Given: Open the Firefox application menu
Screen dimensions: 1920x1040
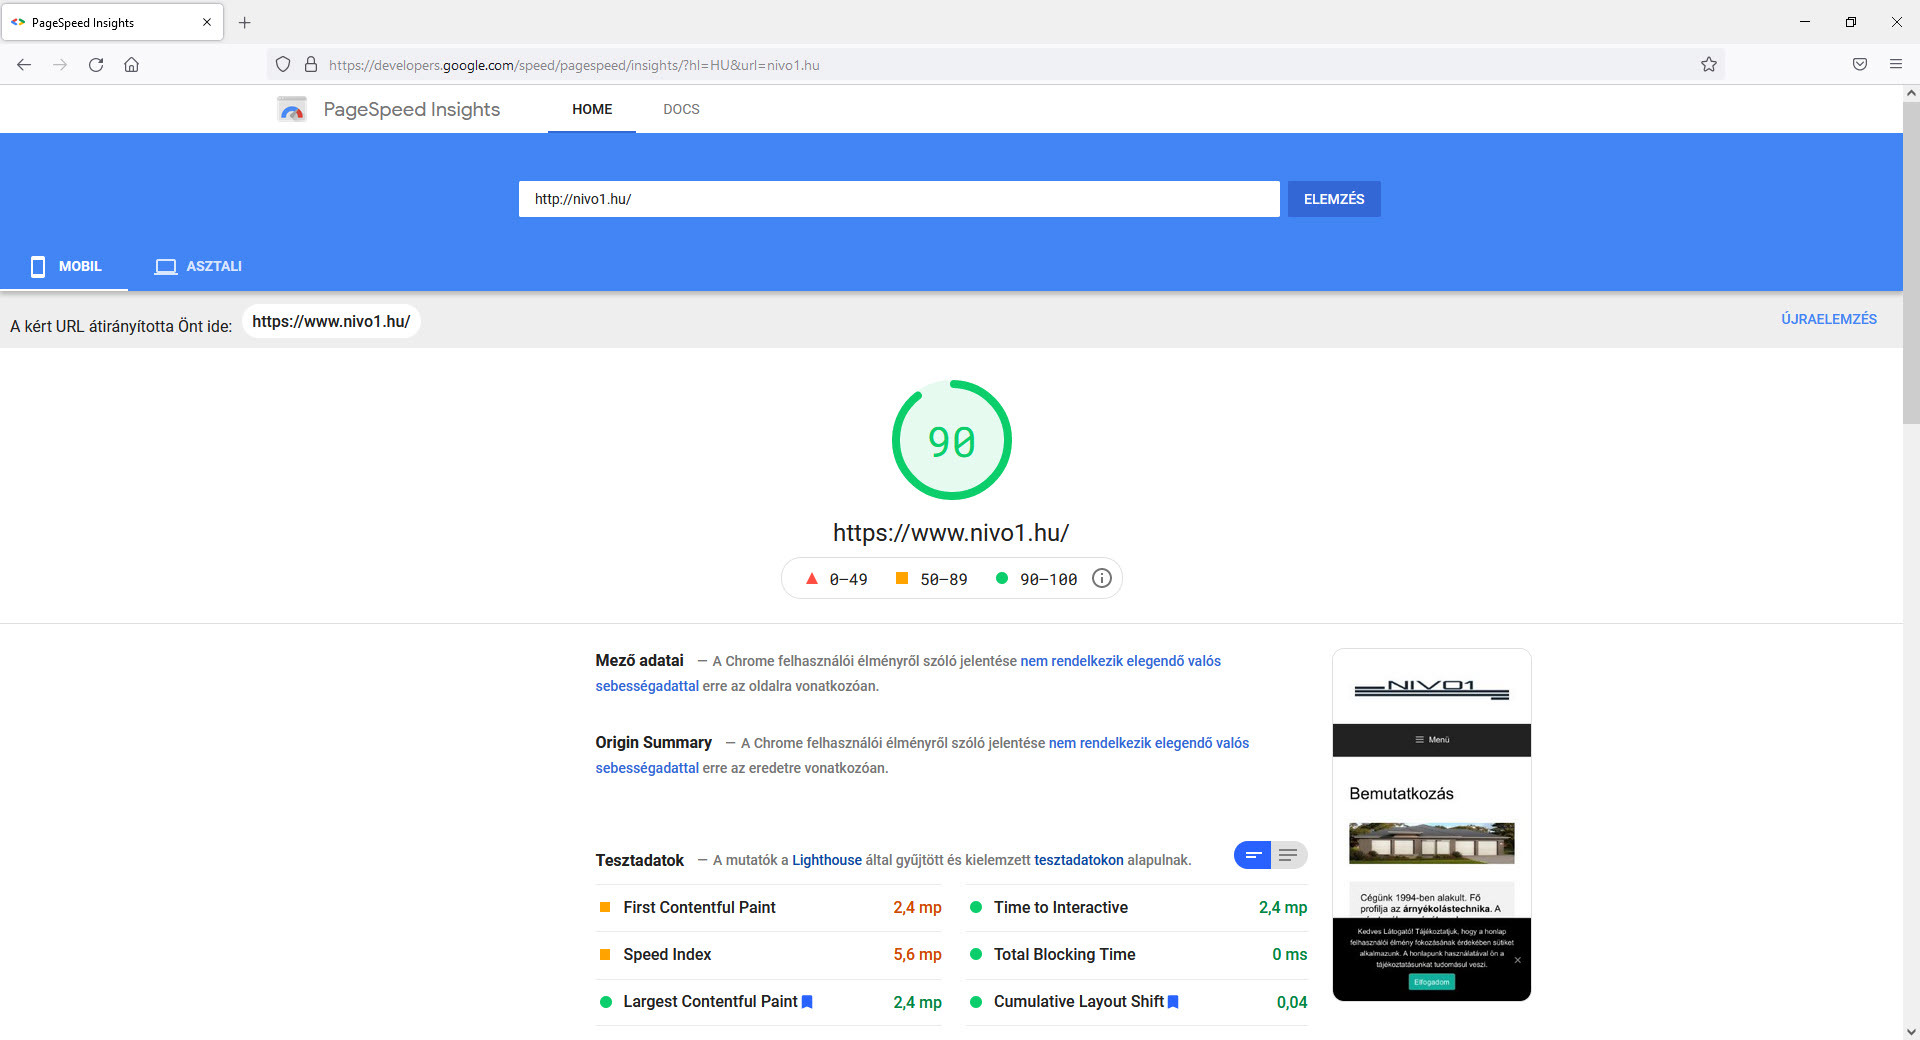Looking at the screenshot, I should click(x=1895, y=65).
